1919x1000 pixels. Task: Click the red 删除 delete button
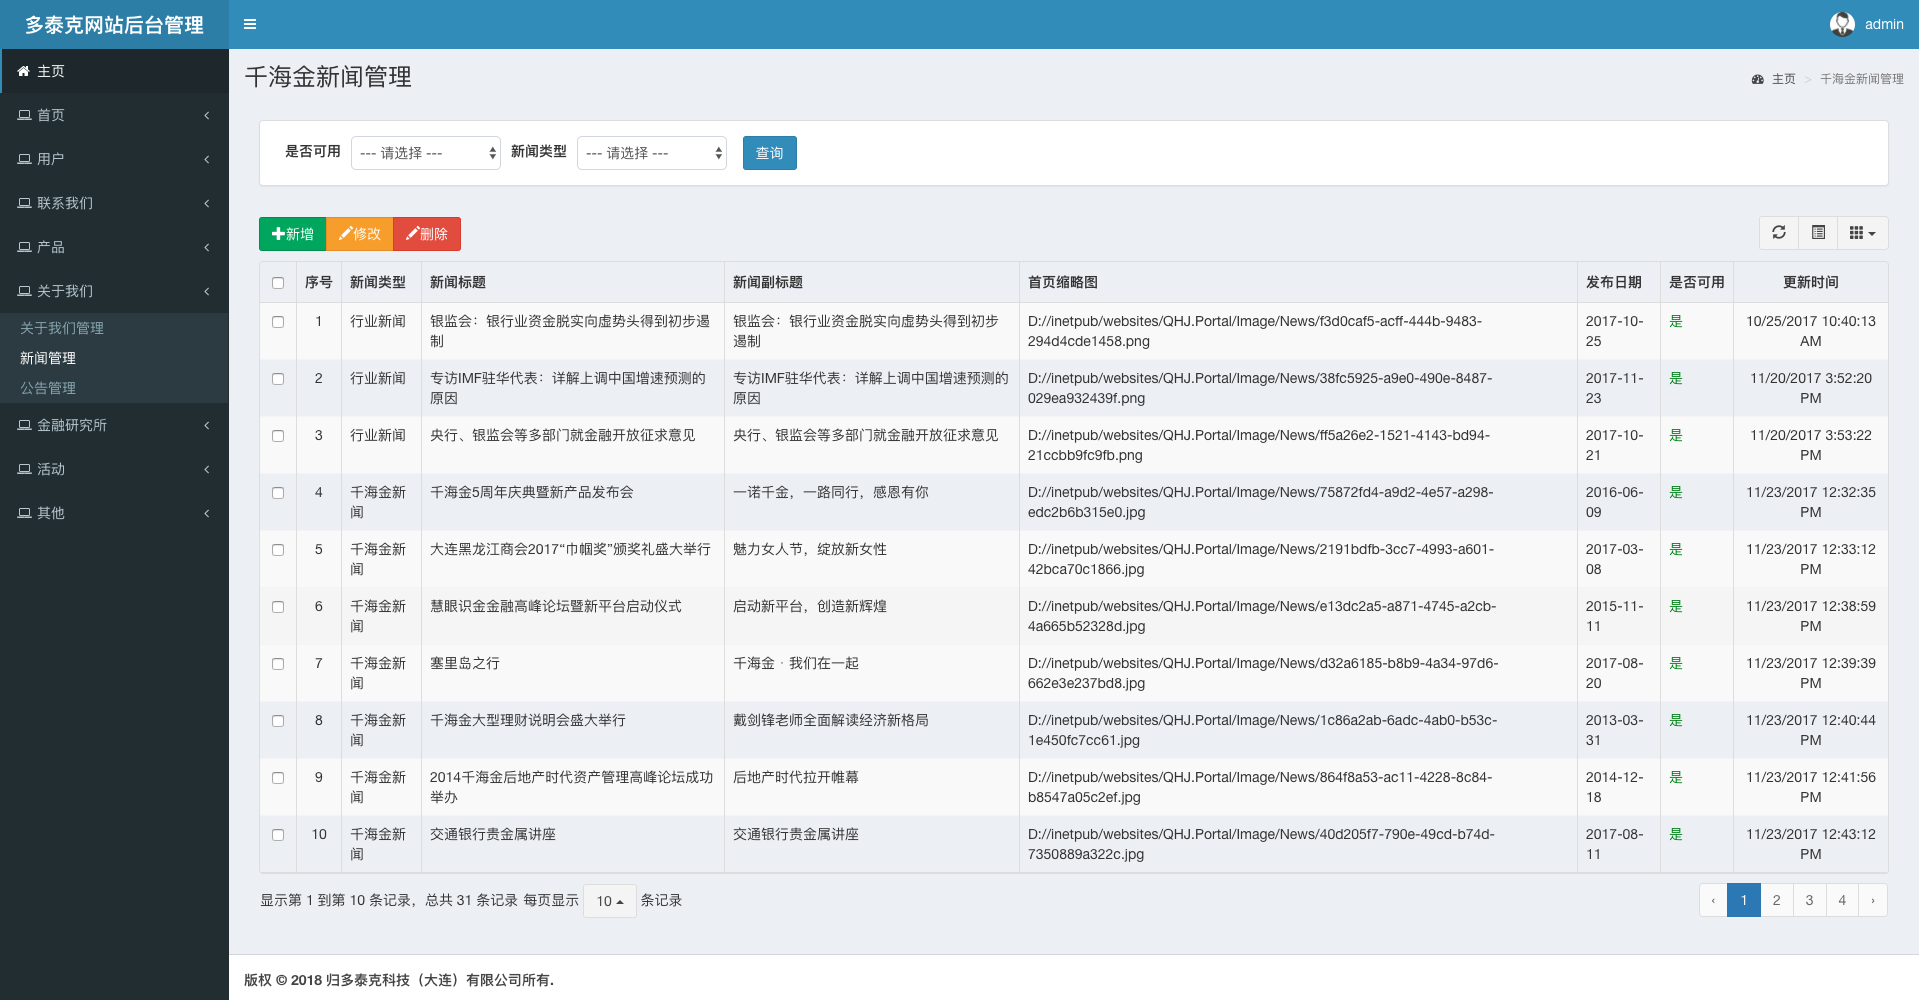click(x=427, y=234)
